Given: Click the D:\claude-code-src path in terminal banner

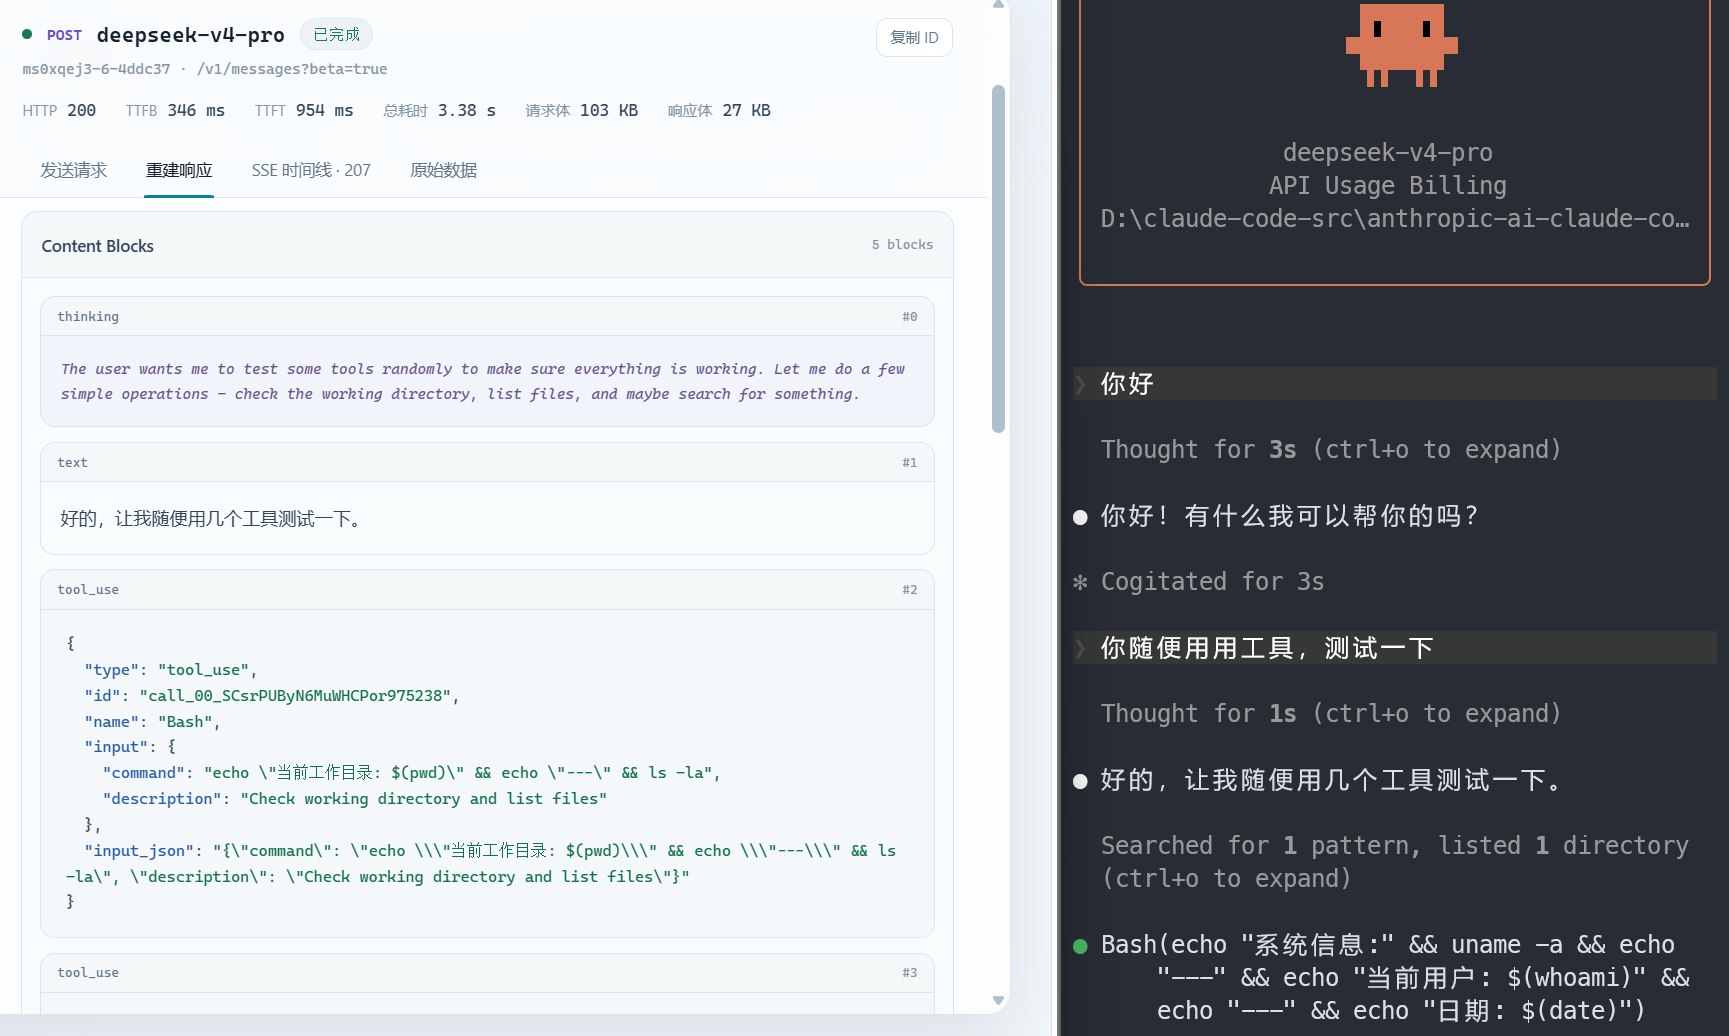Looking at the screenshot, I should [x=1395, y=219].
